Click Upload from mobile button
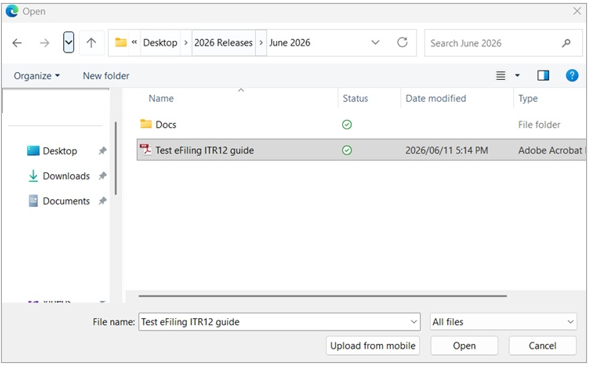 click(373, 346)
